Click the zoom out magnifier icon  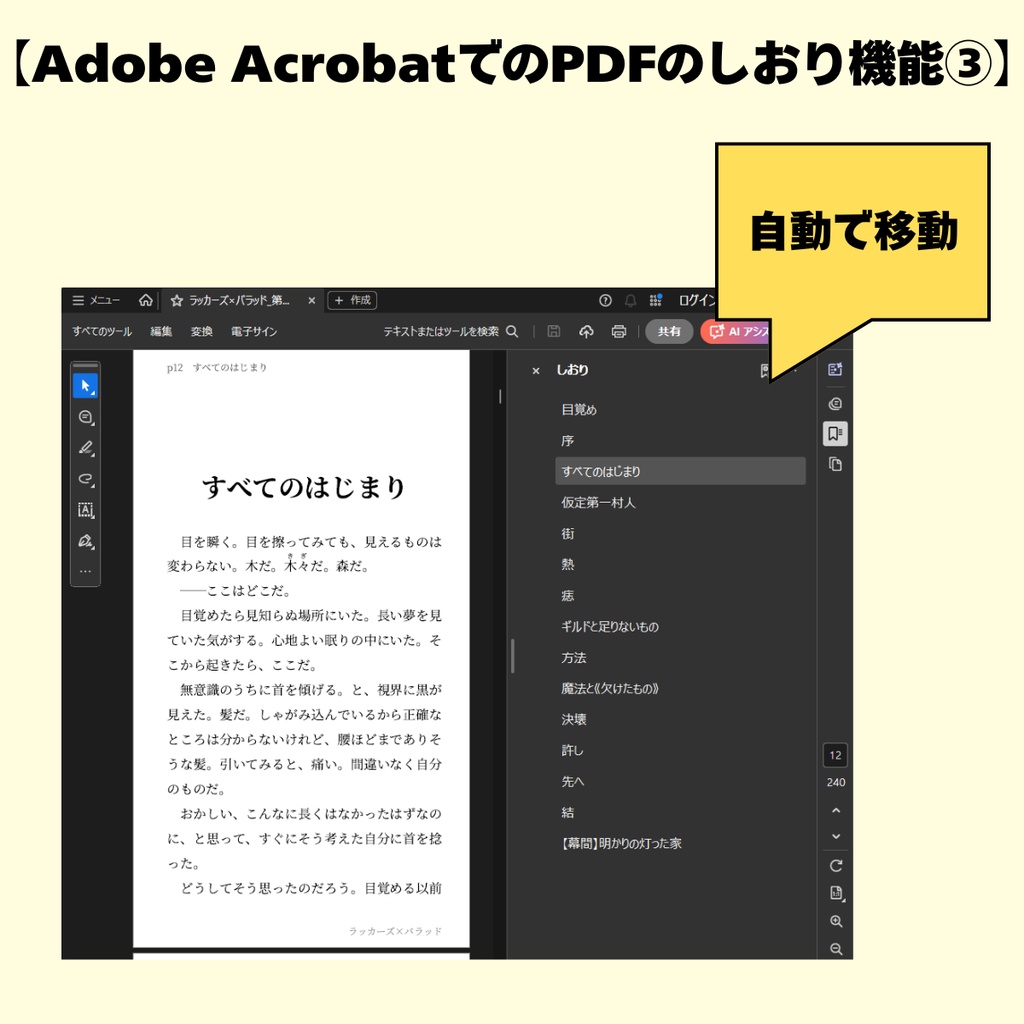click(x=836, y=949)
